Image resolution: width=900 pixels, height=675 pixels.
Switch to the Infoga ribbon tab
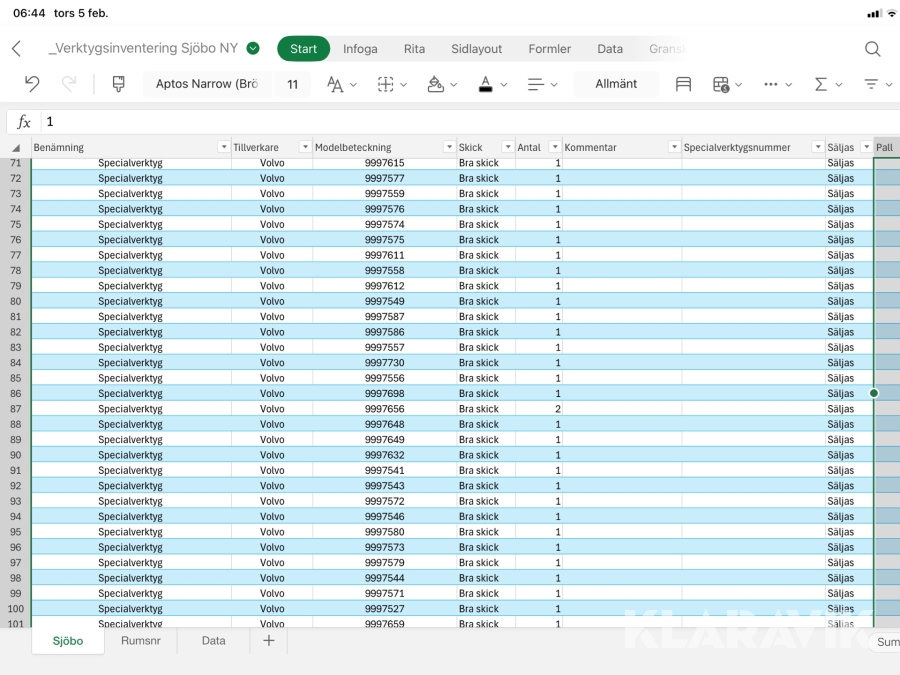tap(360, 49)
